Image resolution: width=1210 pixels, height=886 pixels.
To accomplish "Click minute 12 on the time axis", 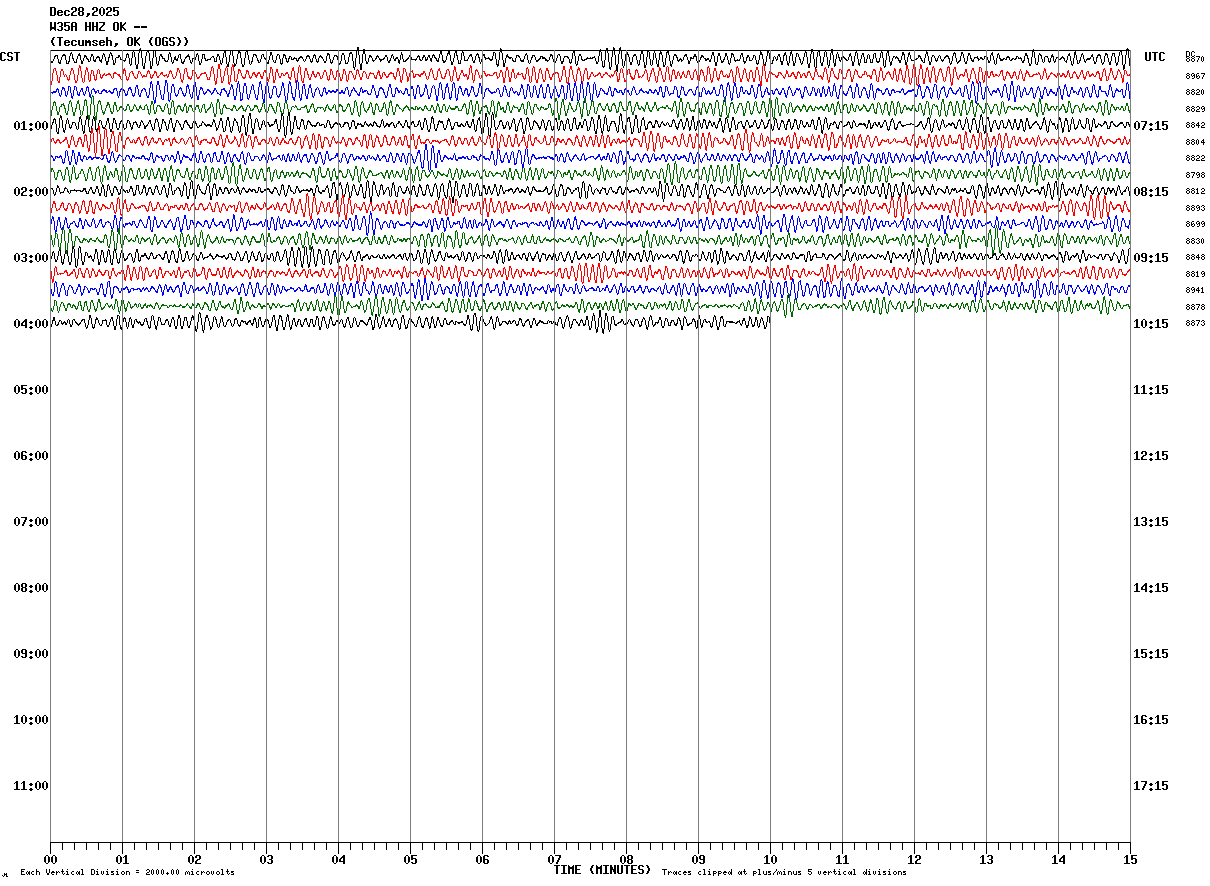I will coord(914,859).
